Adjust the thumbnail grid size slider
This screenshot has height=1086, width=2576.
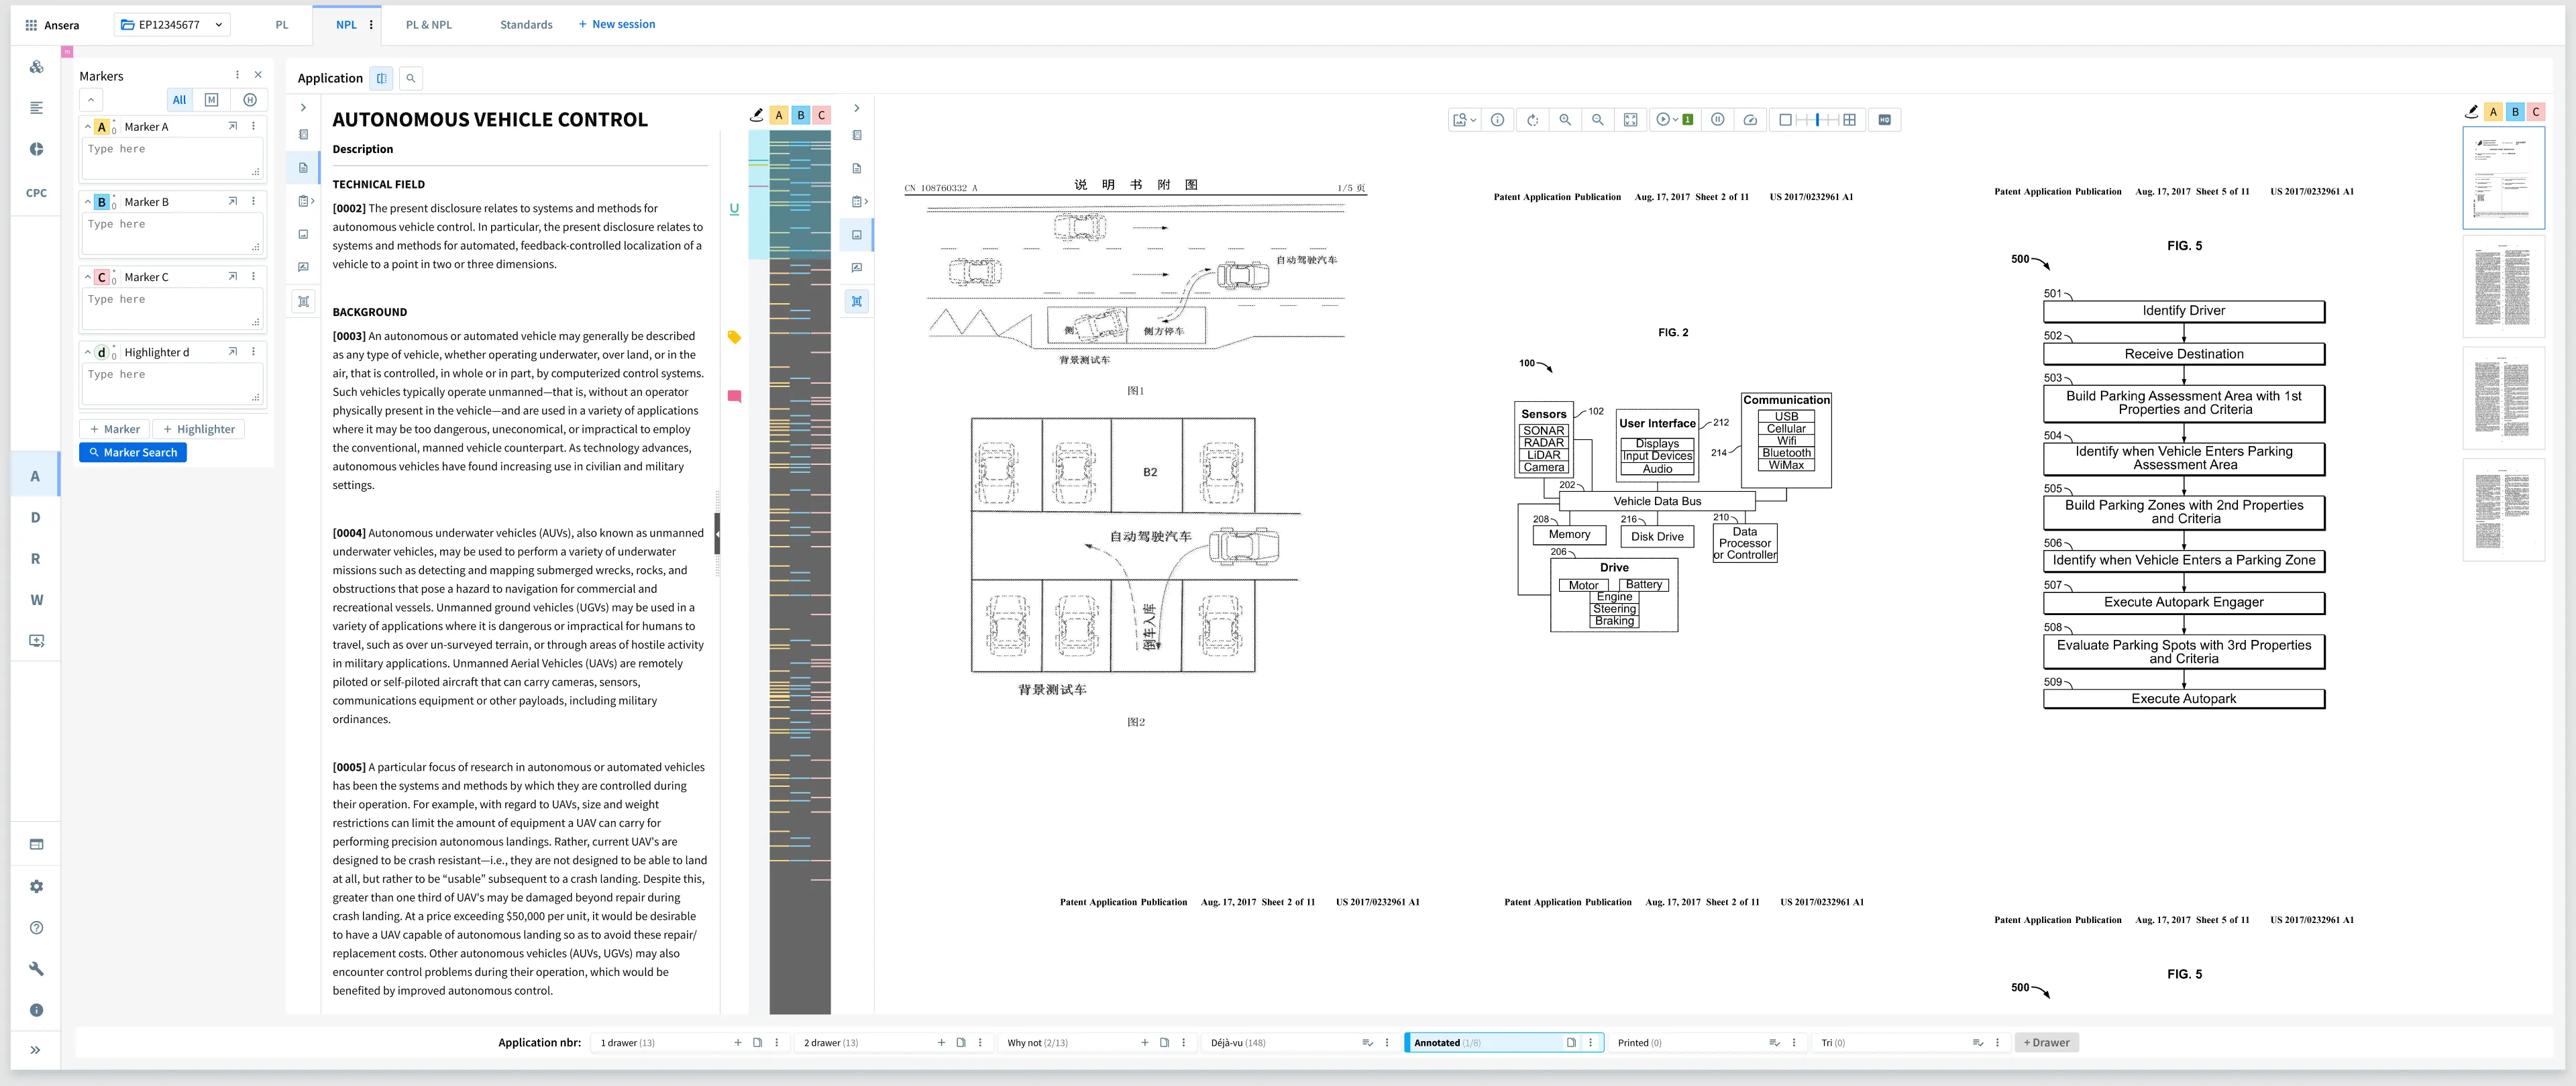tap(1818, 120)
